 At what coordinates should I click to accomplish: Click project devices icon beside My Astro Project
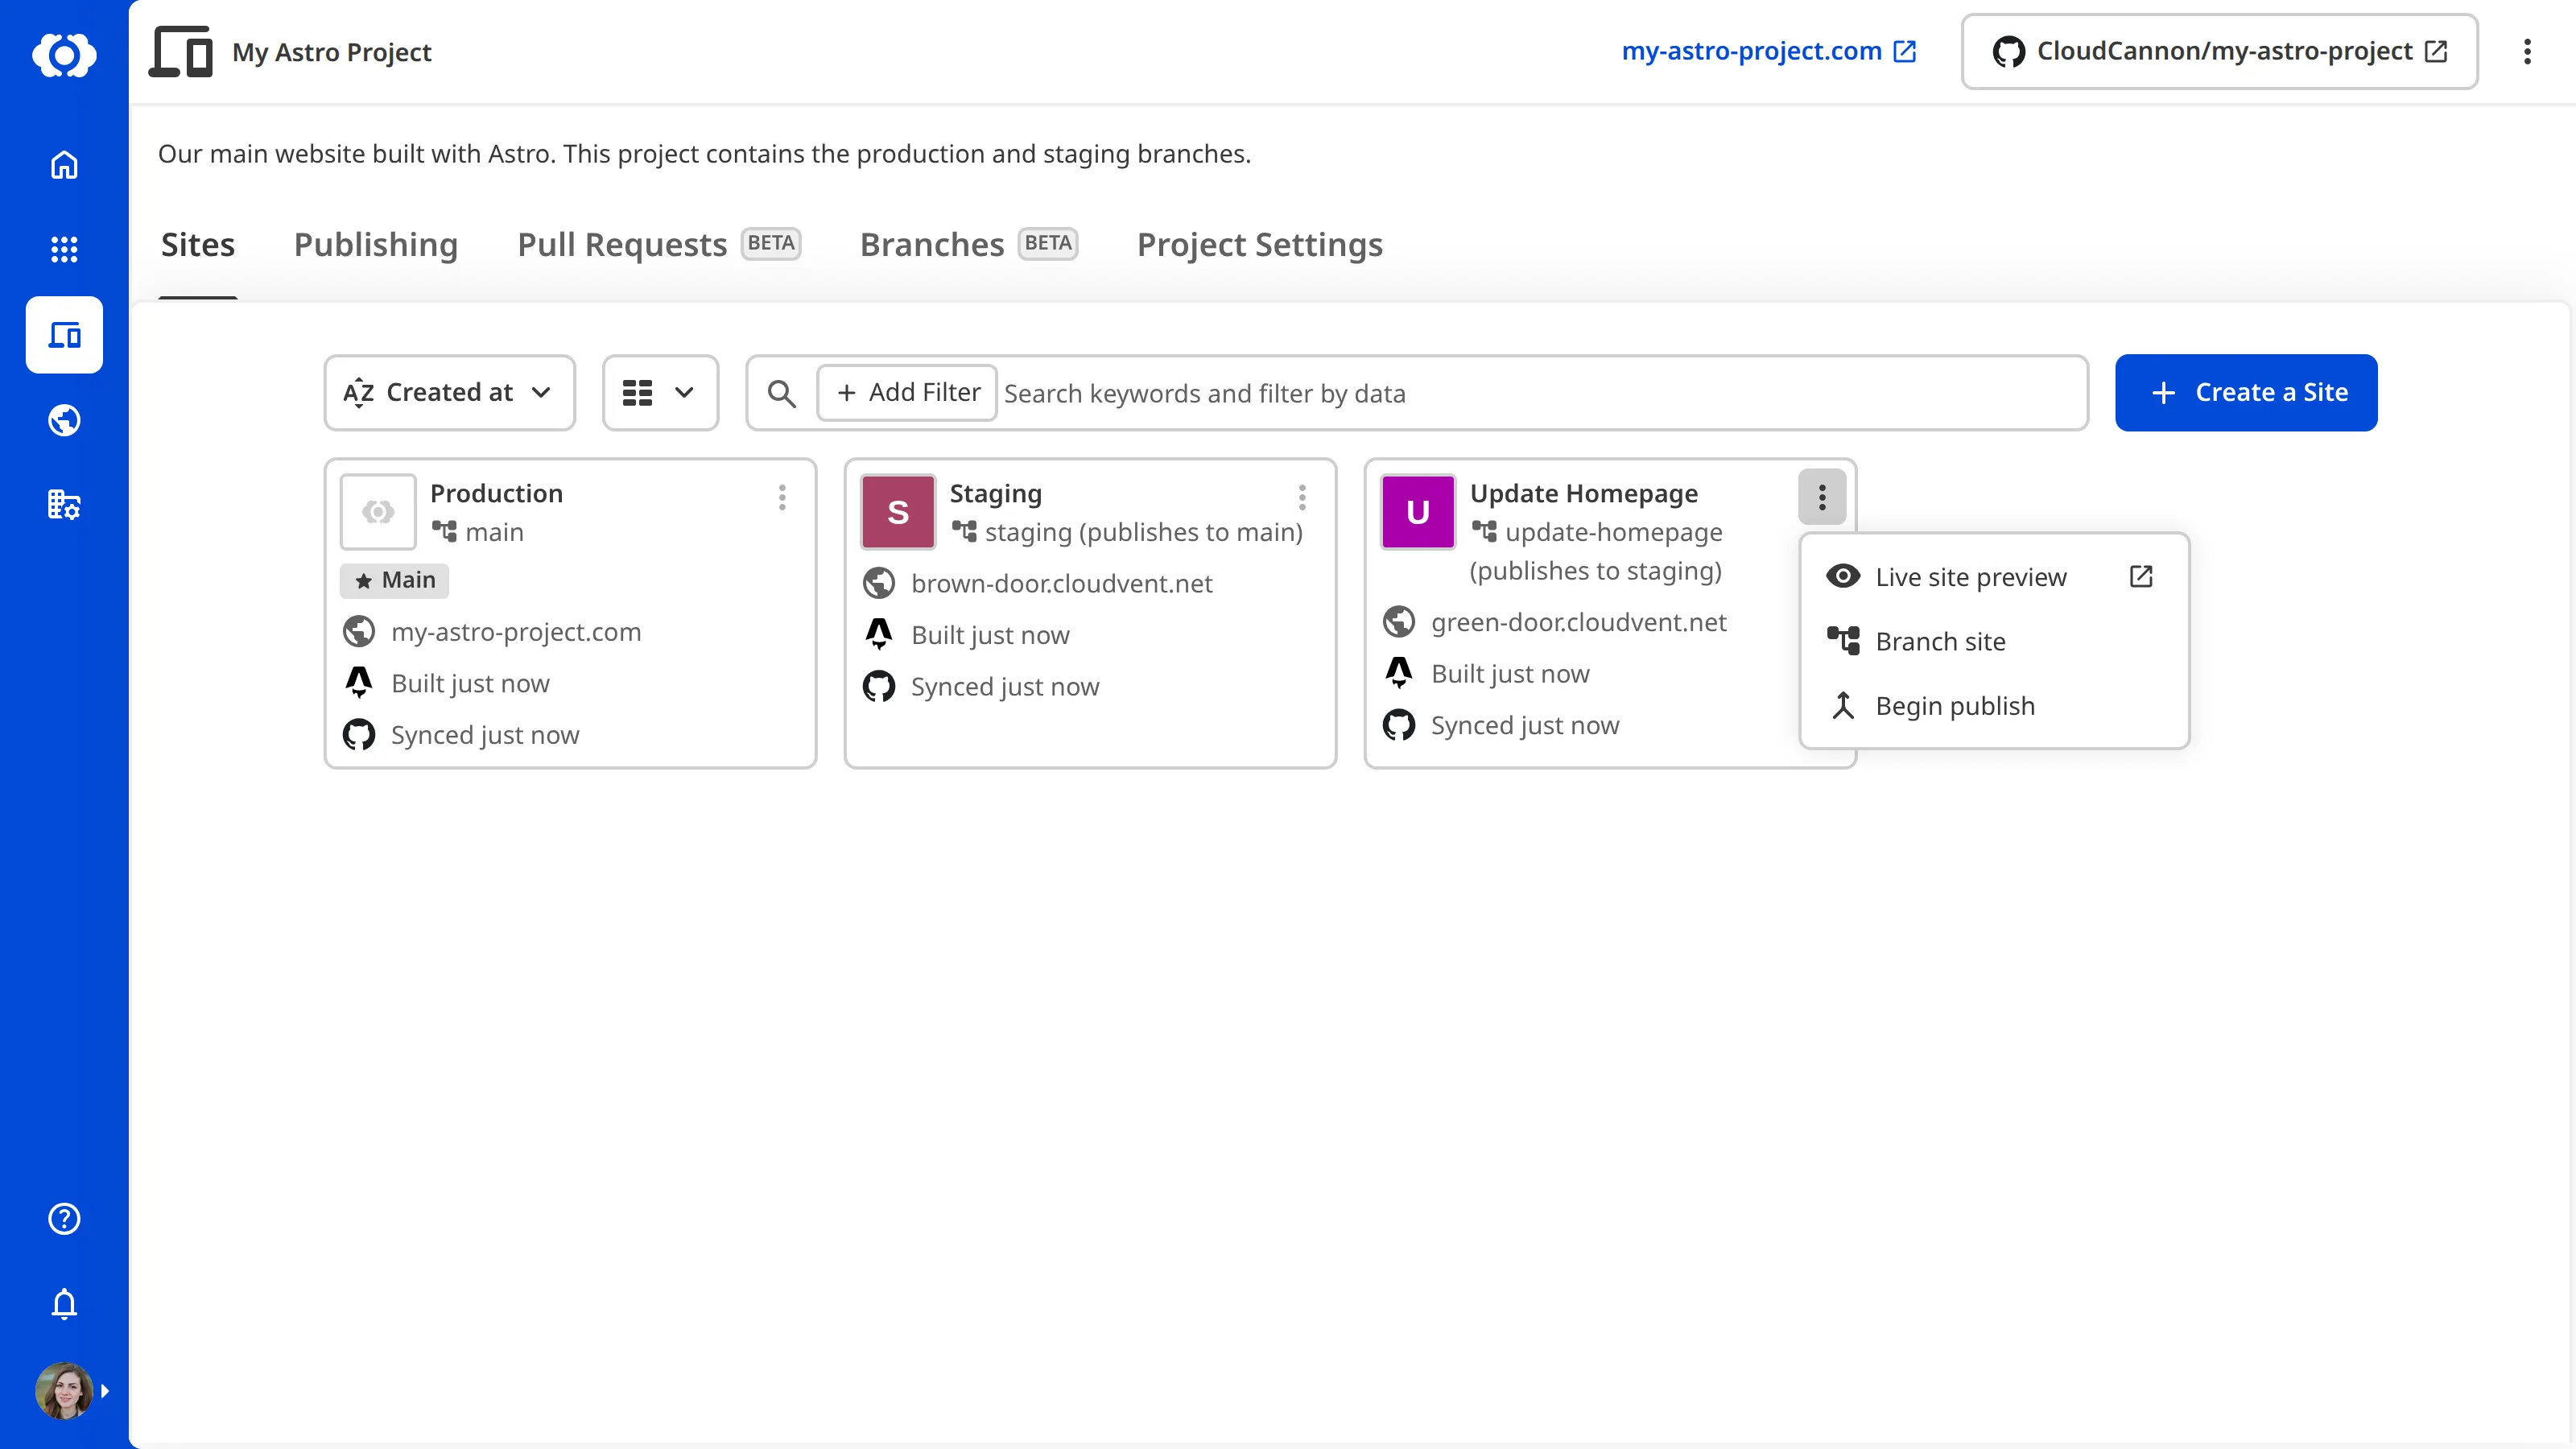tap(181, 52)
